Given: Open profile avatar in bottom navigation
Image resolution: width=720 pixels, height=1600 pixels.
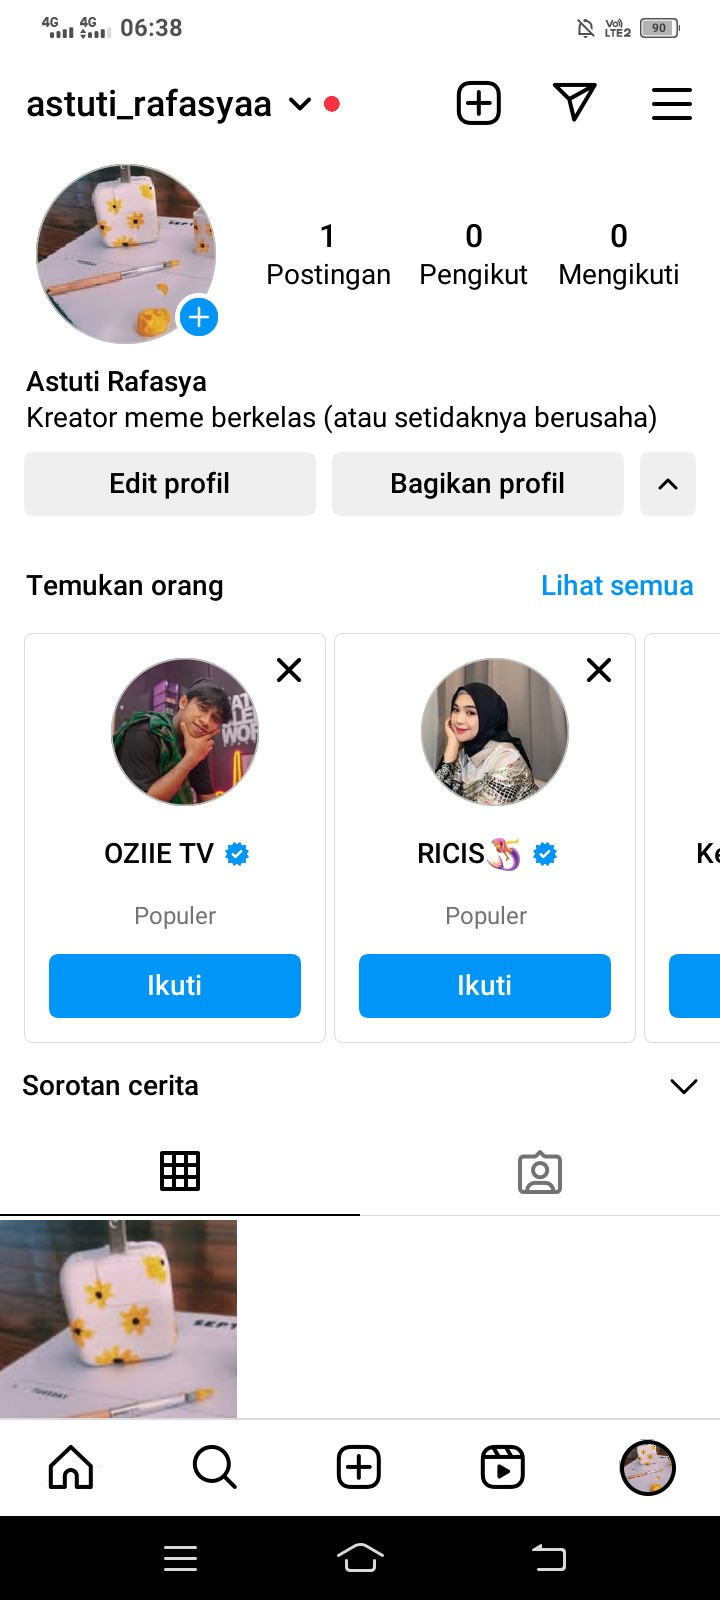Looking at the screenshot, I should 648,1467.
